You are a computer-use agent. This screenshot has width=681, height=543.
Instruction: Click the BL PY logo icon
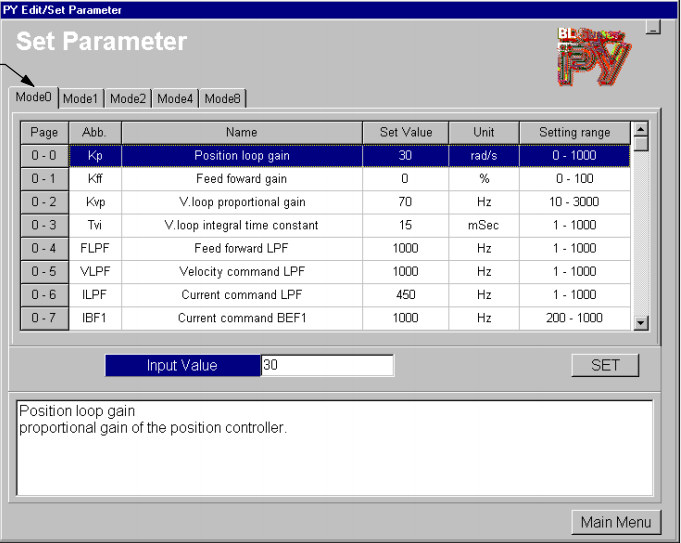[x=594, y=55]
